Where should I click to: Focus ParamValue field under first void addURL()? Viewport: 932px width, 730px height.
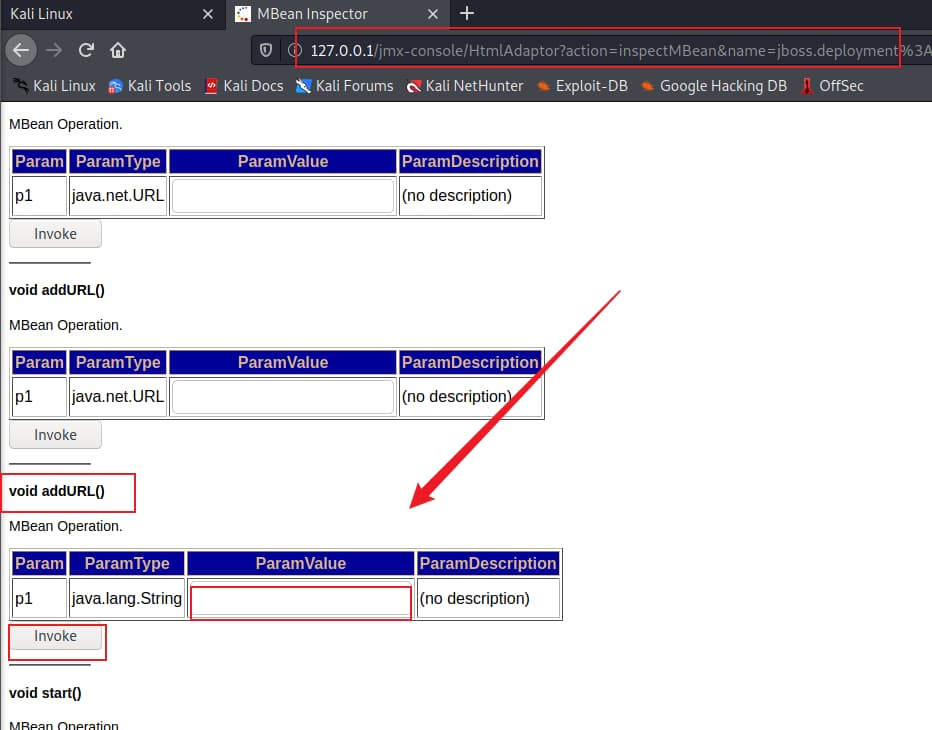pos(283,397)
